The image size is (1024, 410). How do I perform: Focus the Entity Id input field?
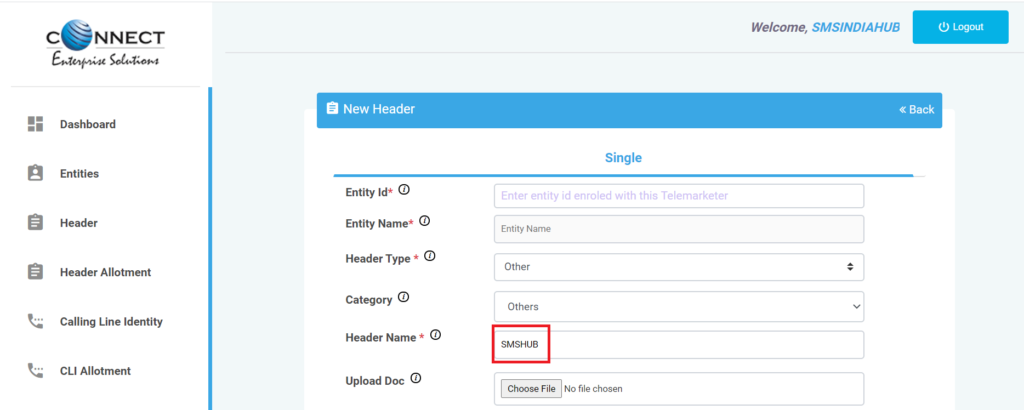click(679, 196)
